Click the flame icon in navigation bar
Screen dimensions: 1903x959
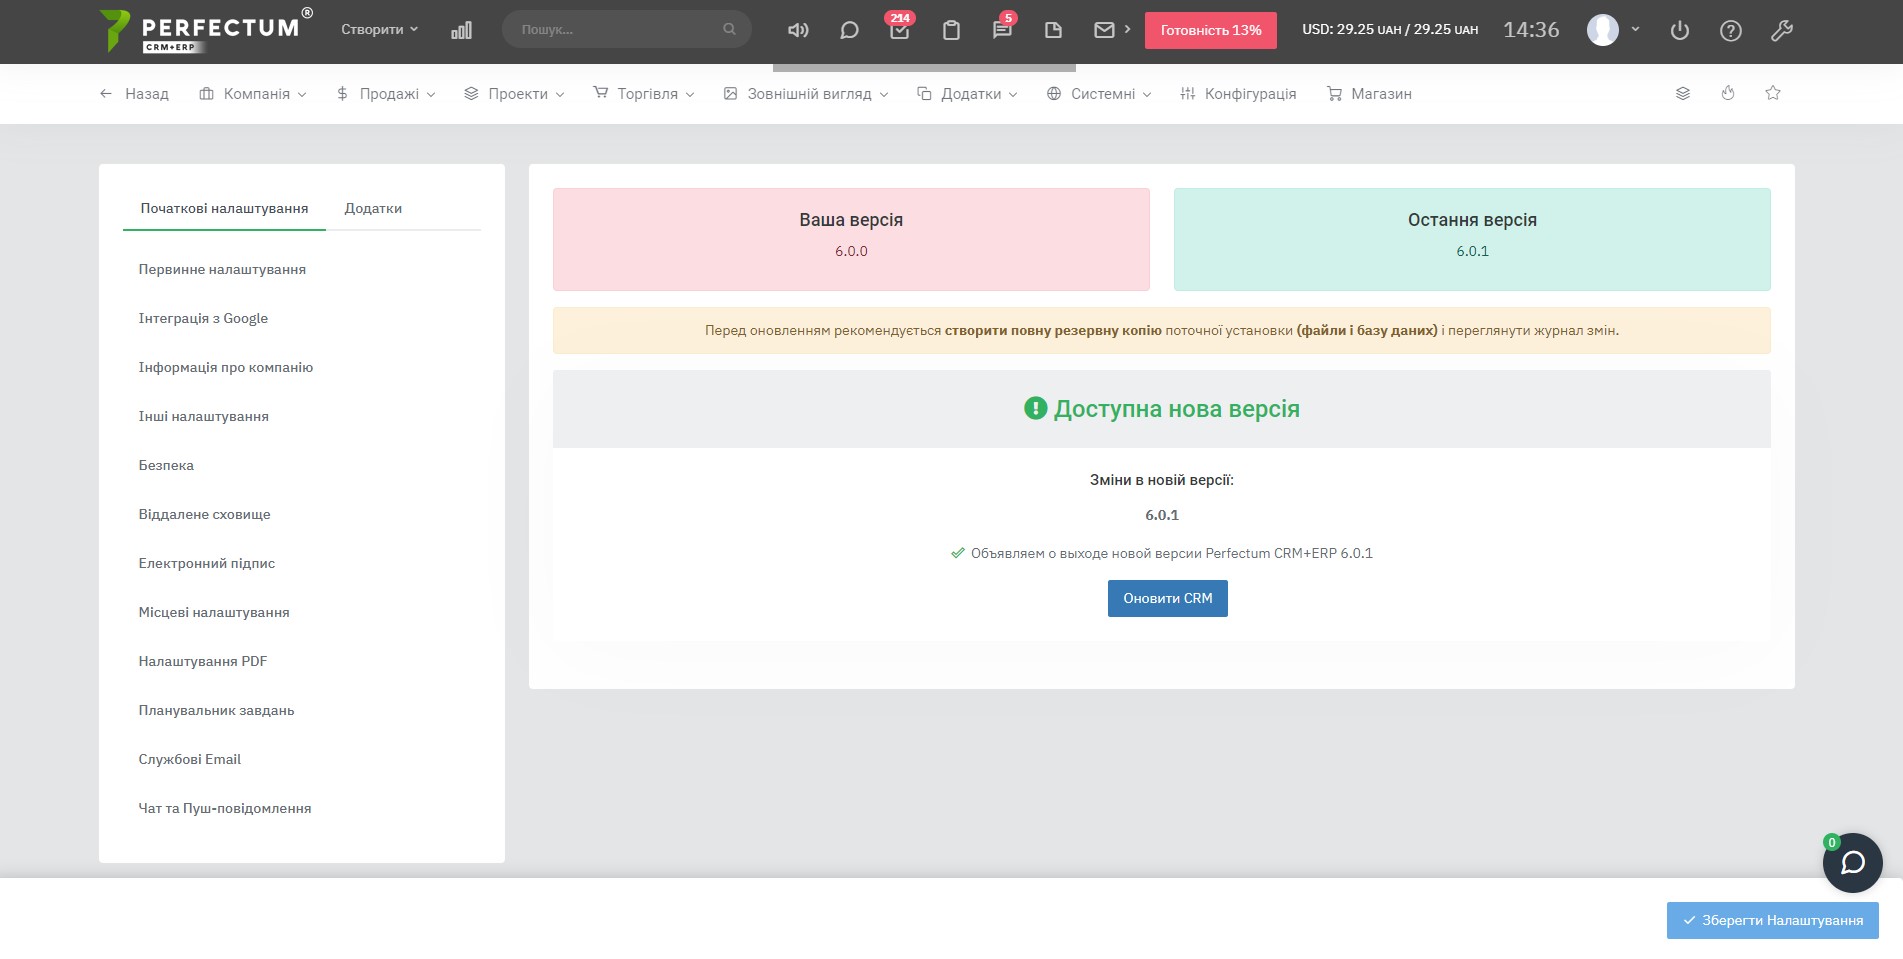point(1728,93)
